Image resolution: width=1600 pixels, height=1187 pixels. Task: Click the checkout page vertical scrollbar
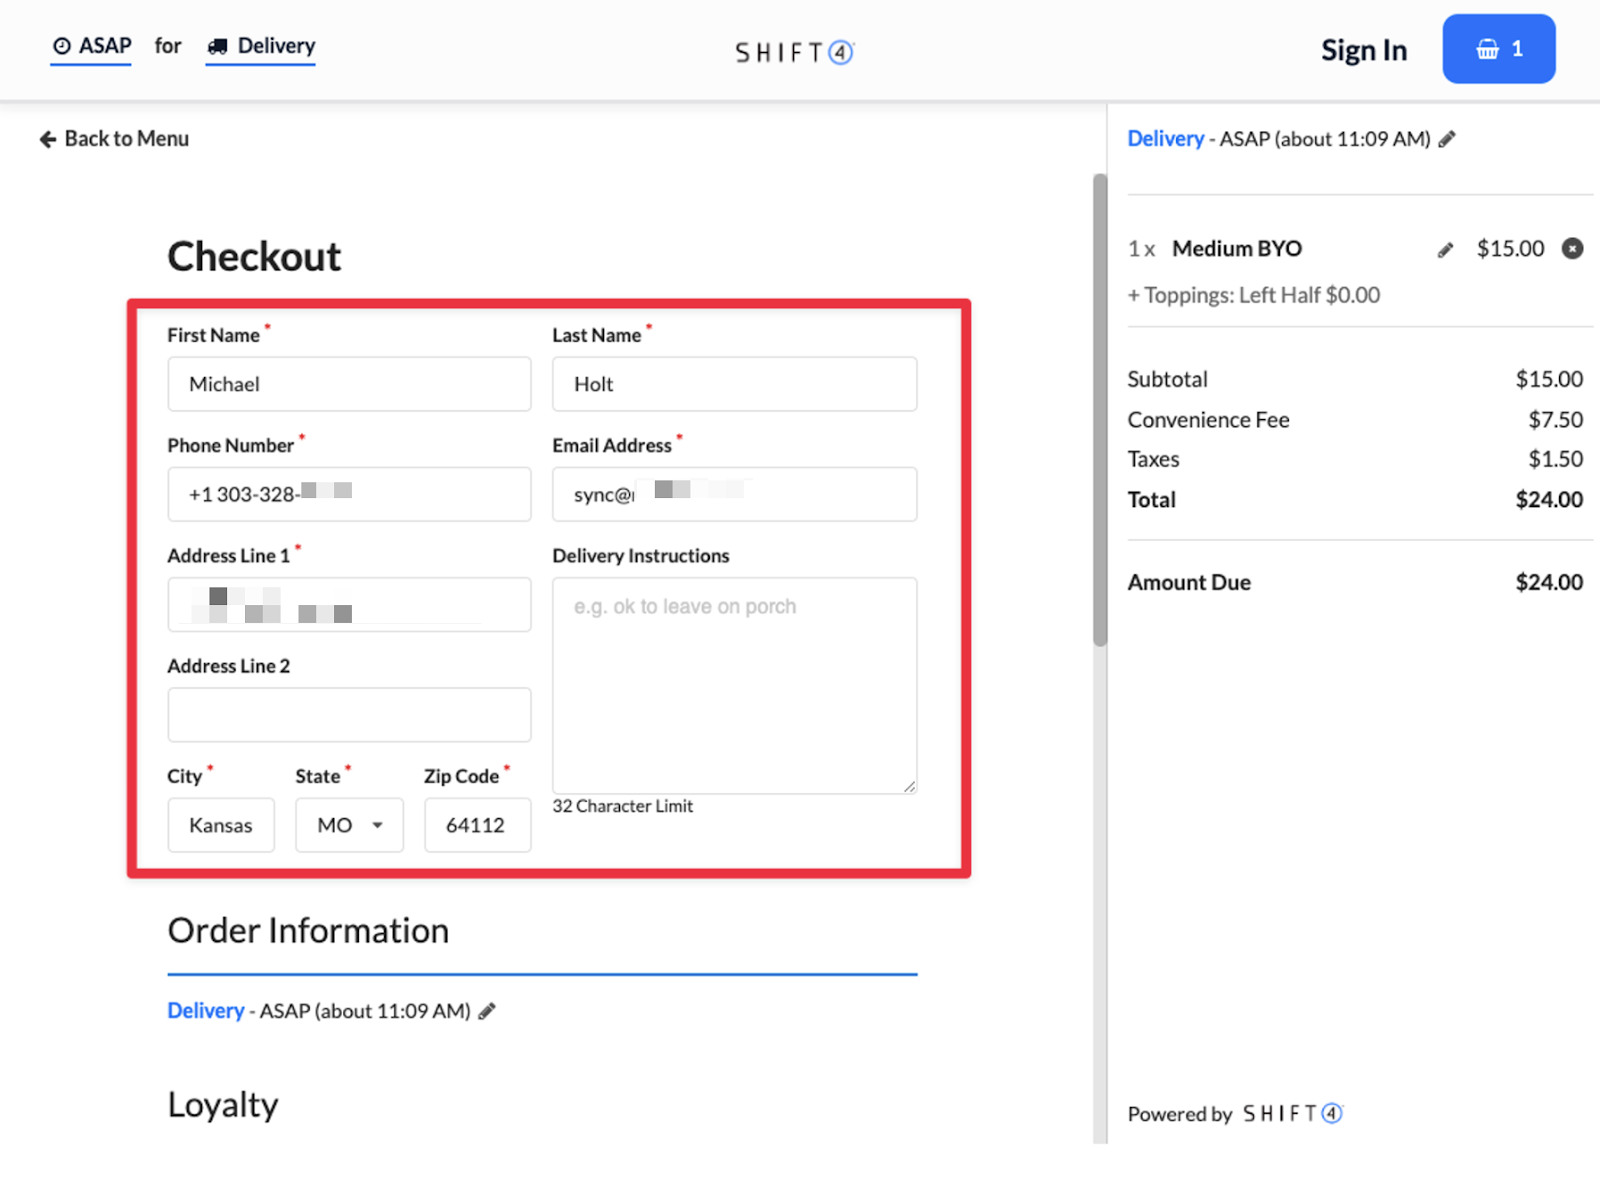tap(1100, 410)
